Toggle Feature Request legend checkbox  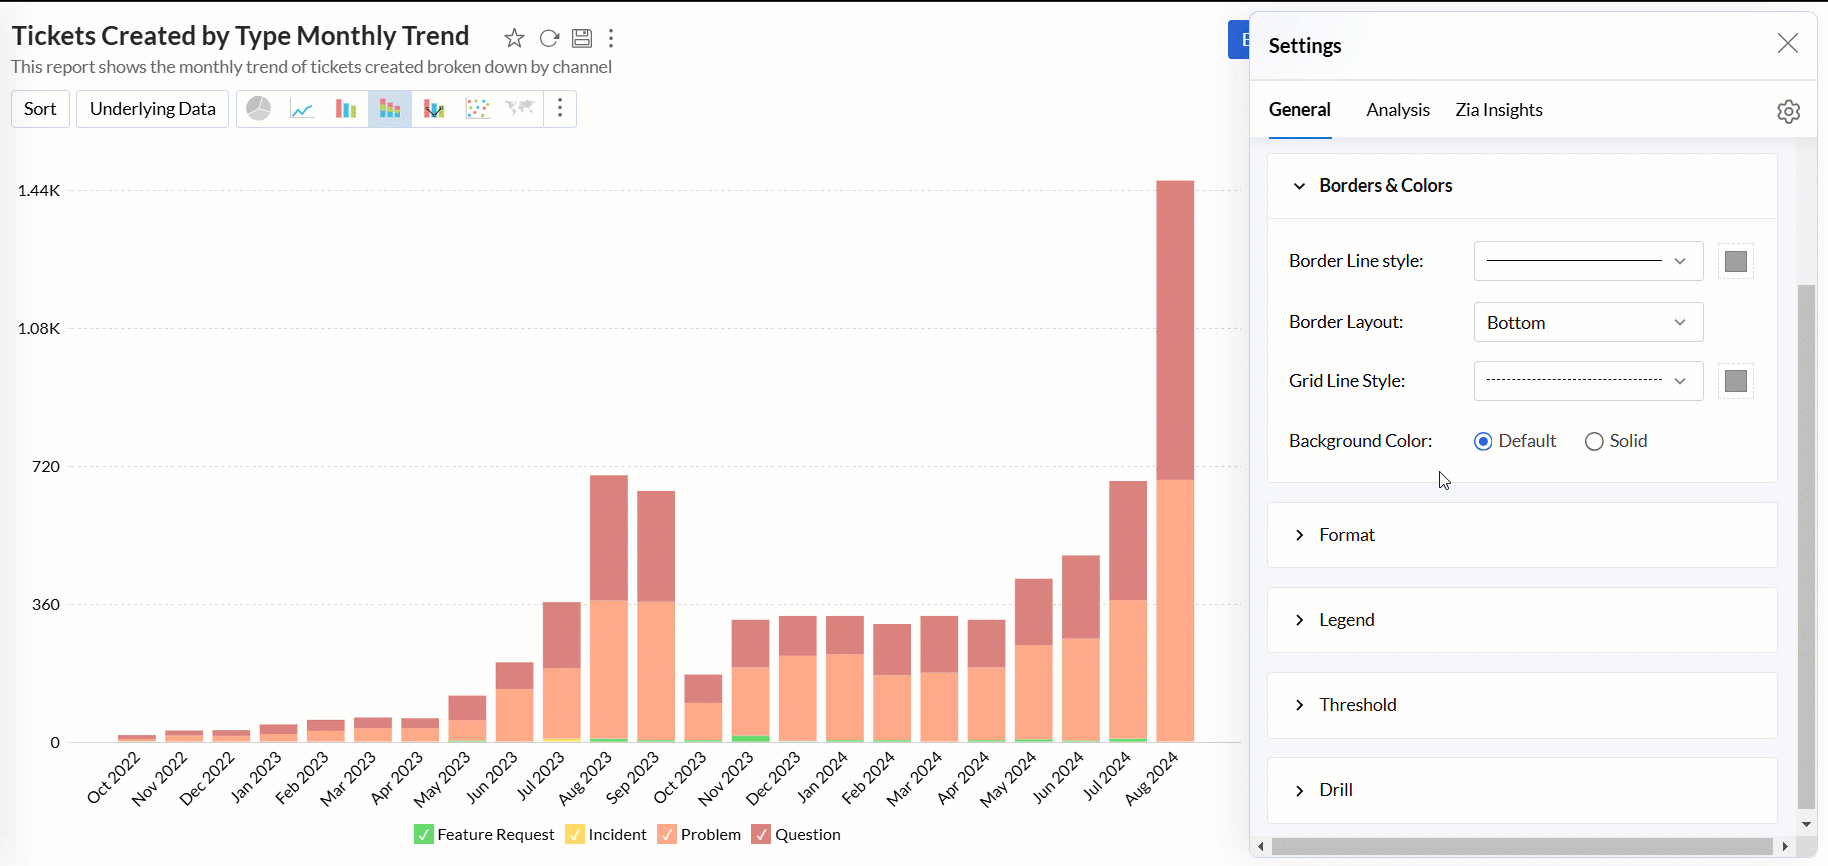pyautogui.click(x=424, y=835)
